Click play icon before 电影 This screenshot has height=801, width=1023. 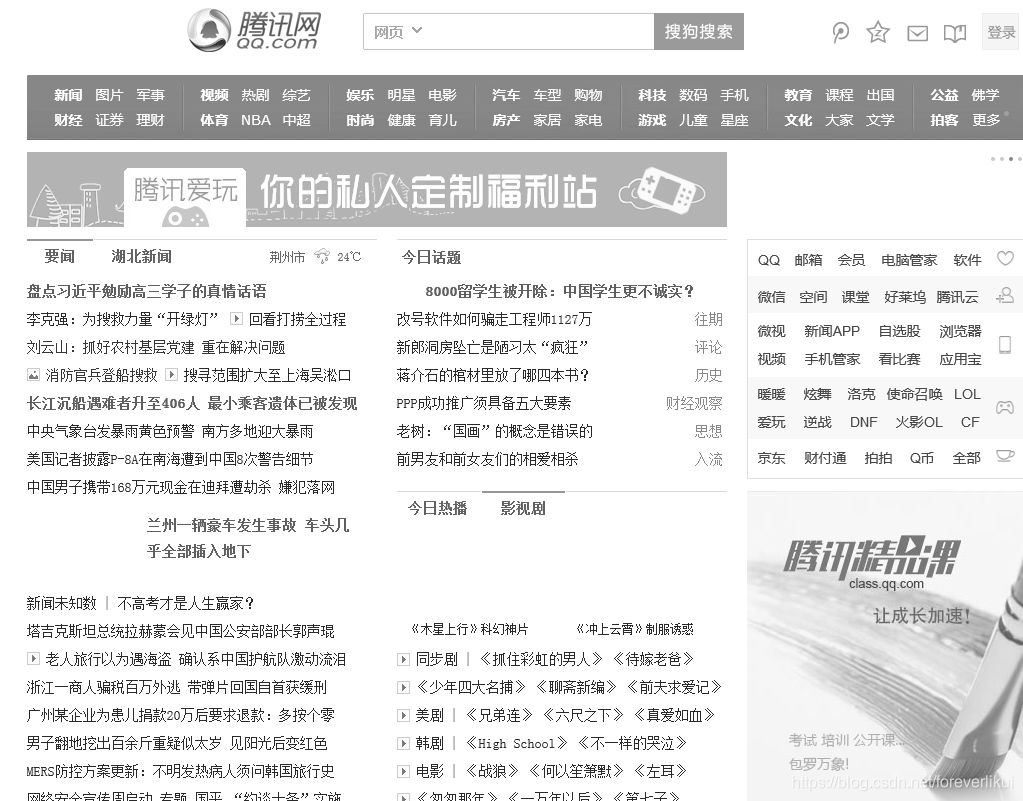(403, 772)
